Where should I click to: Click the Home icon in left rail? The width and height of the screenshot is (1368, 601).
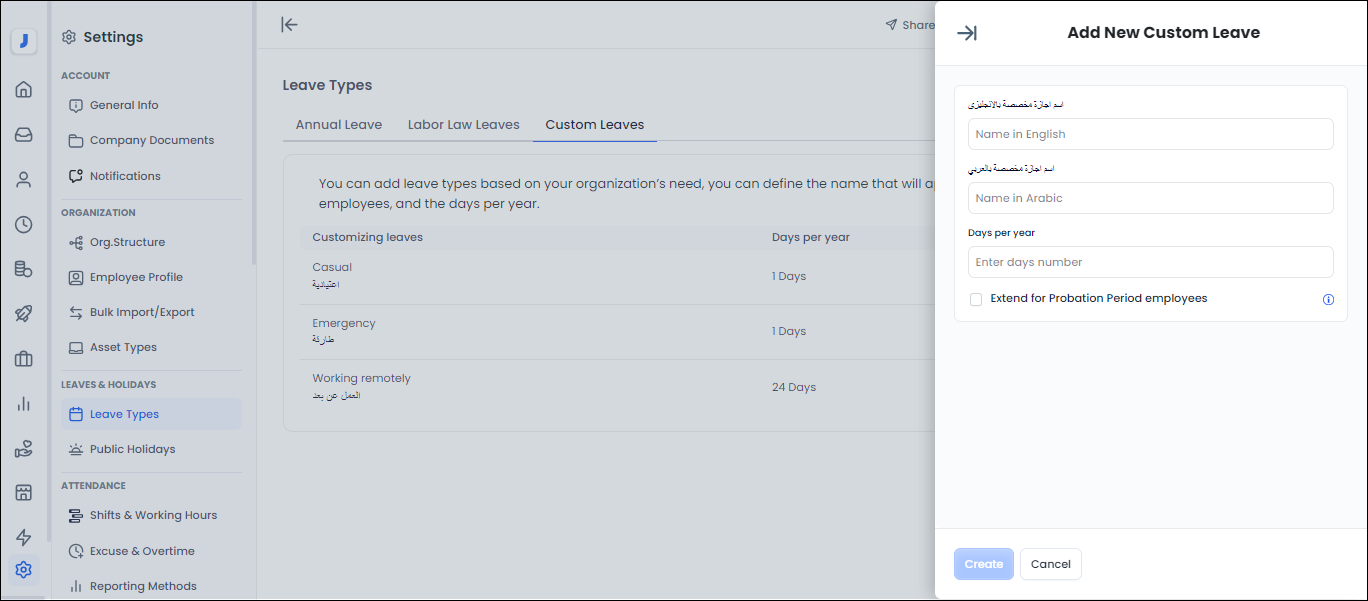coord(24,90)
